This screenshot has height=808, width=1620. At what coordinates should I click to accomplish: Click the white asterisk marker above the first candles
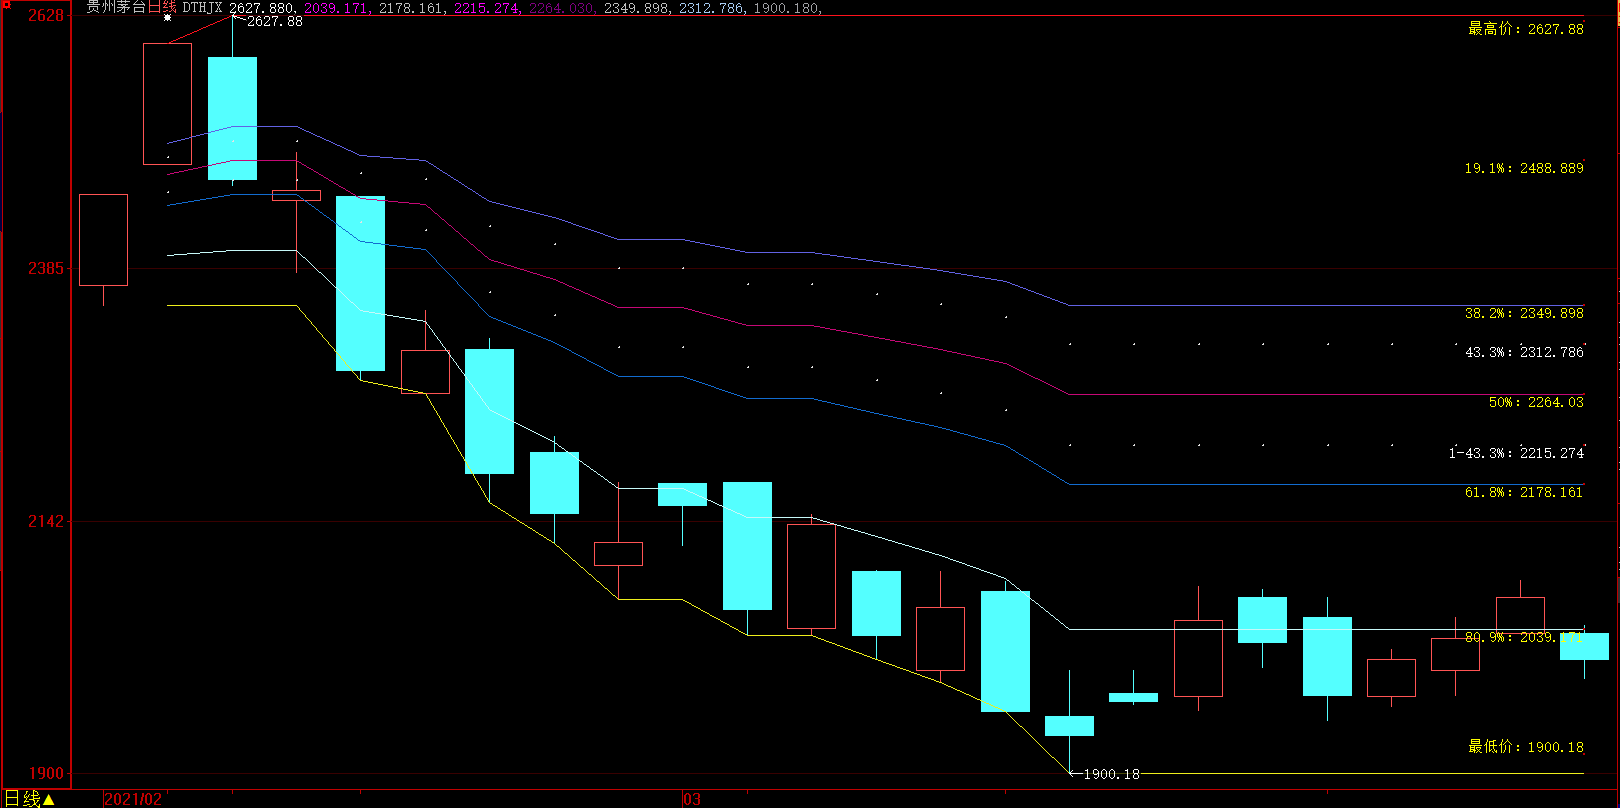pyautogui.click(x=167, y=18)
